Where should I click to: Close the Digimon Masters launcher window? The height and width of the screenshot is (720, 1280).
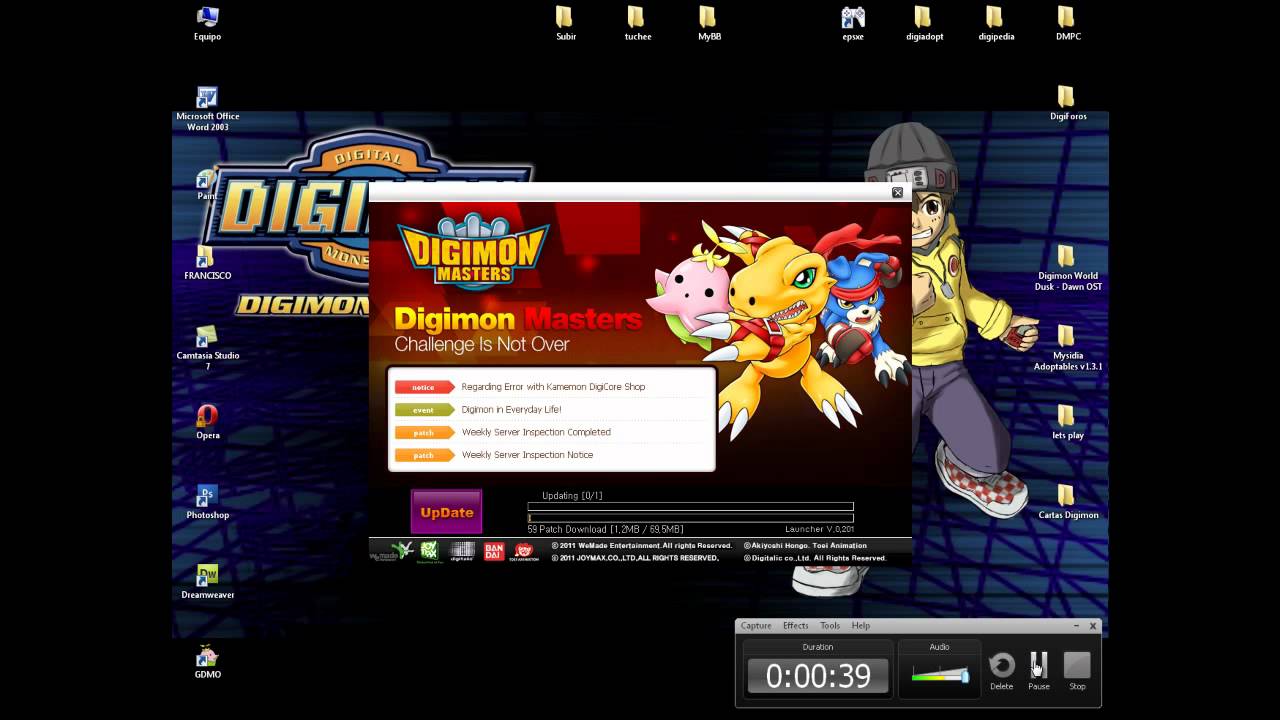point(897,192)
